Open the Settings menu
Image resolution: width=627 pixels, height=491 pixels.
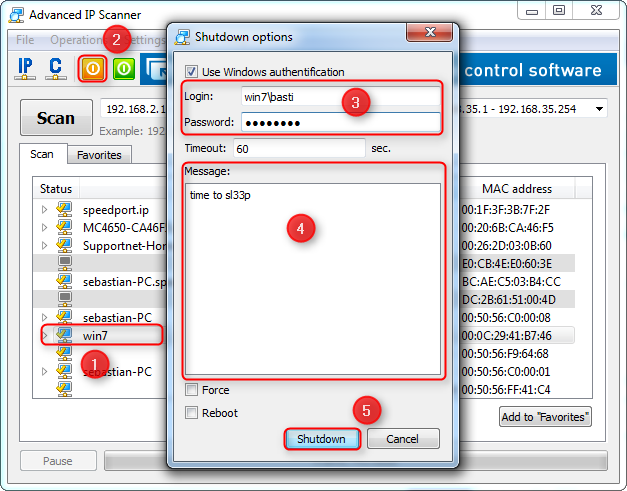coord(146,40)
